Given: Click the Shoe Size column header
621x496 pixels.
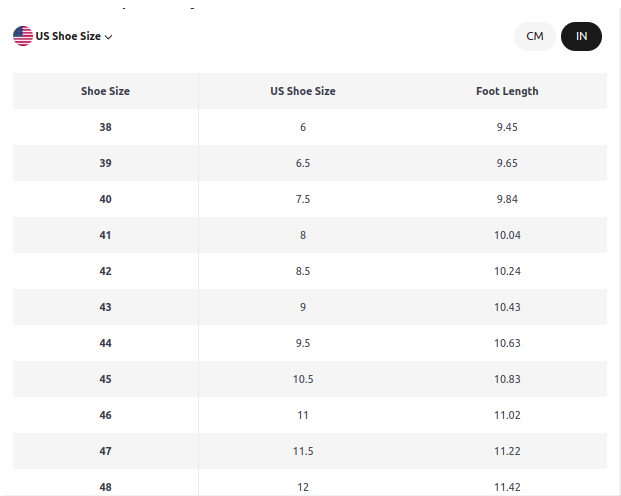Looking at the screenshot, I should tap(105, 91).
